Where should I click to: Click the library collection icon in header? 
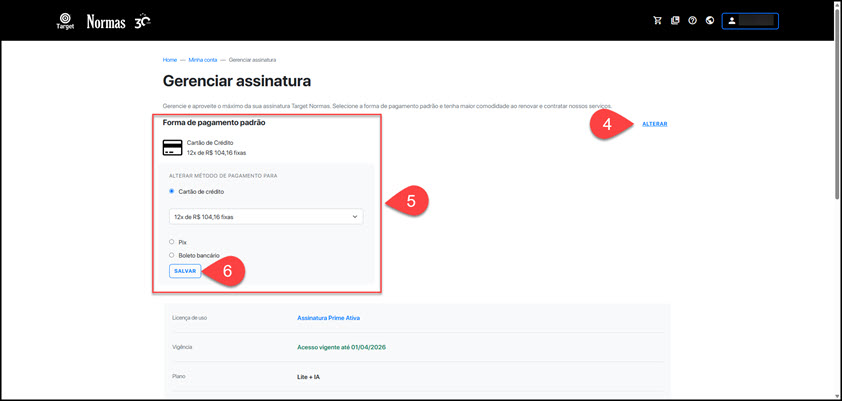tap(675, 20)
